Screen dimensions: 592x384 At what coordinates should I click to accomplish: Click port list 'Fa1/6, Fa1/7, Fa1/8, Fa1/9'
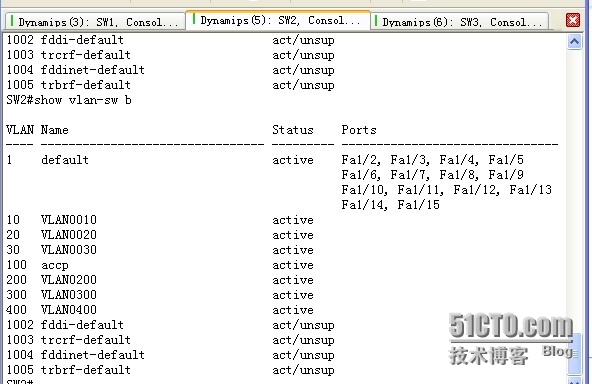pyautogui.click(x=433, y=175)
